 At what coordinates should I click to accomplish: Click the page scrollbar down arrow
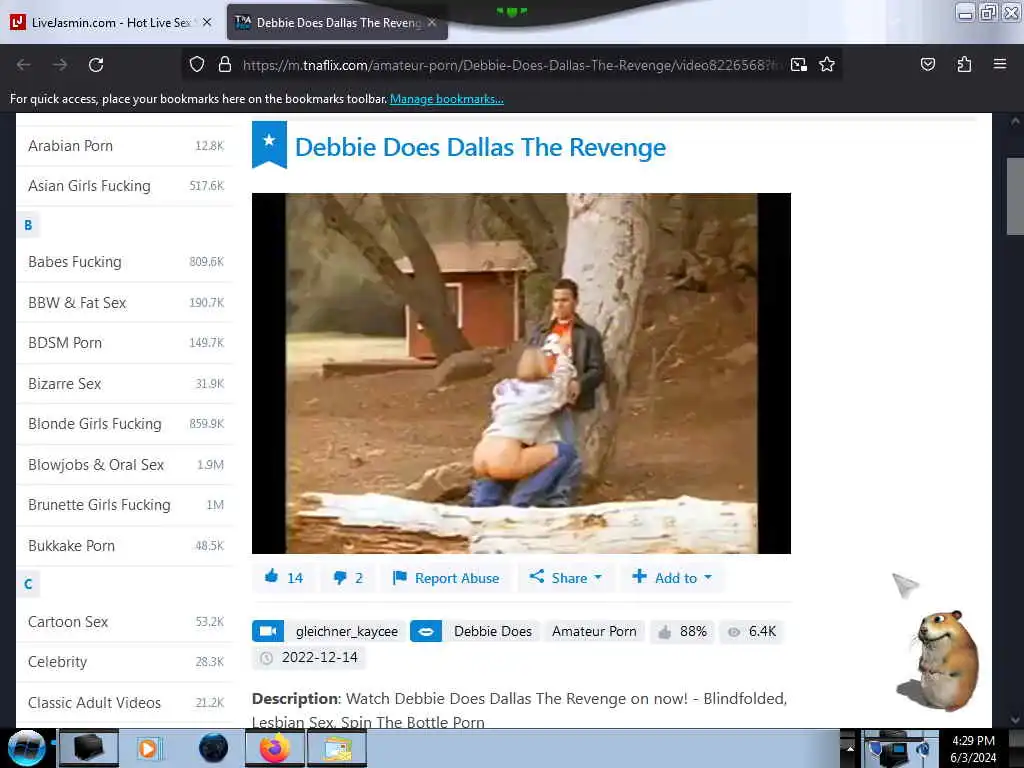pyautogui.click(x=1015, y=720)
